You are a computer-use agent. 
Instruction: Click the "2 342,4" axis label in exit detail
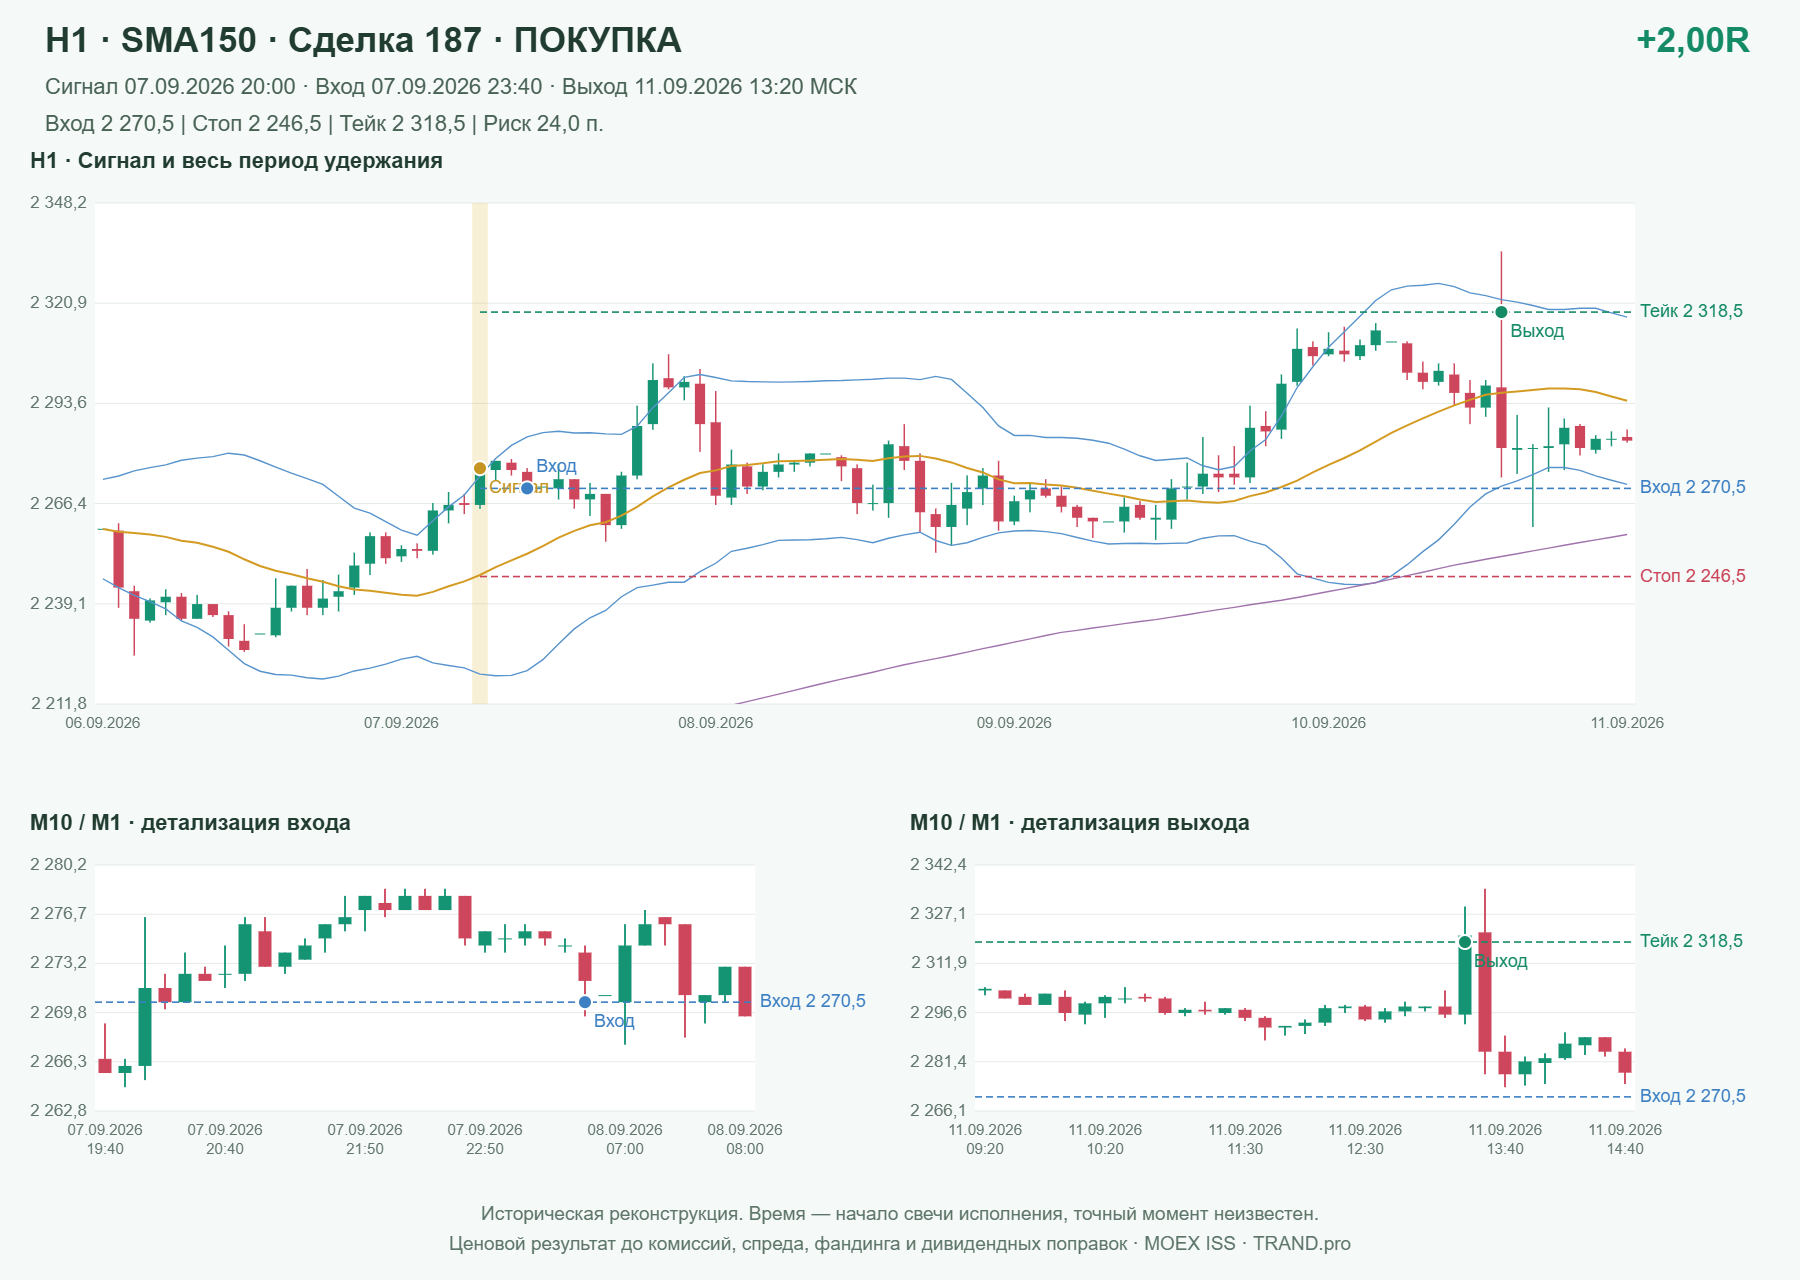938,865
